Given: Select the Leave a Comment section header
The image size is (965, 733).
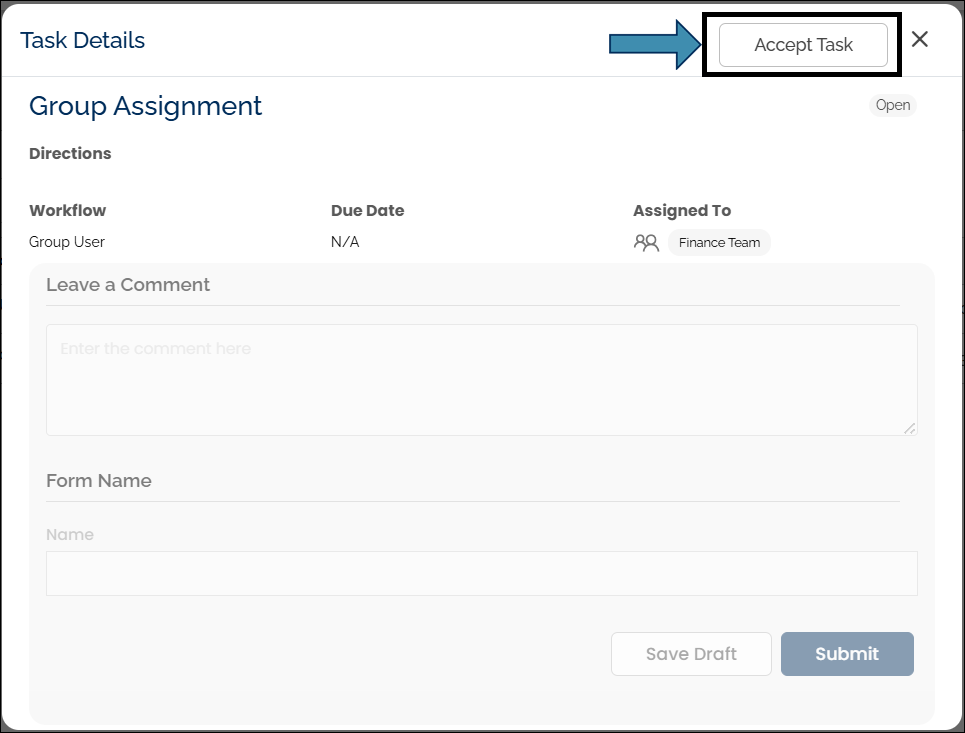Looking at the screenshot, I should click(128, 285).
